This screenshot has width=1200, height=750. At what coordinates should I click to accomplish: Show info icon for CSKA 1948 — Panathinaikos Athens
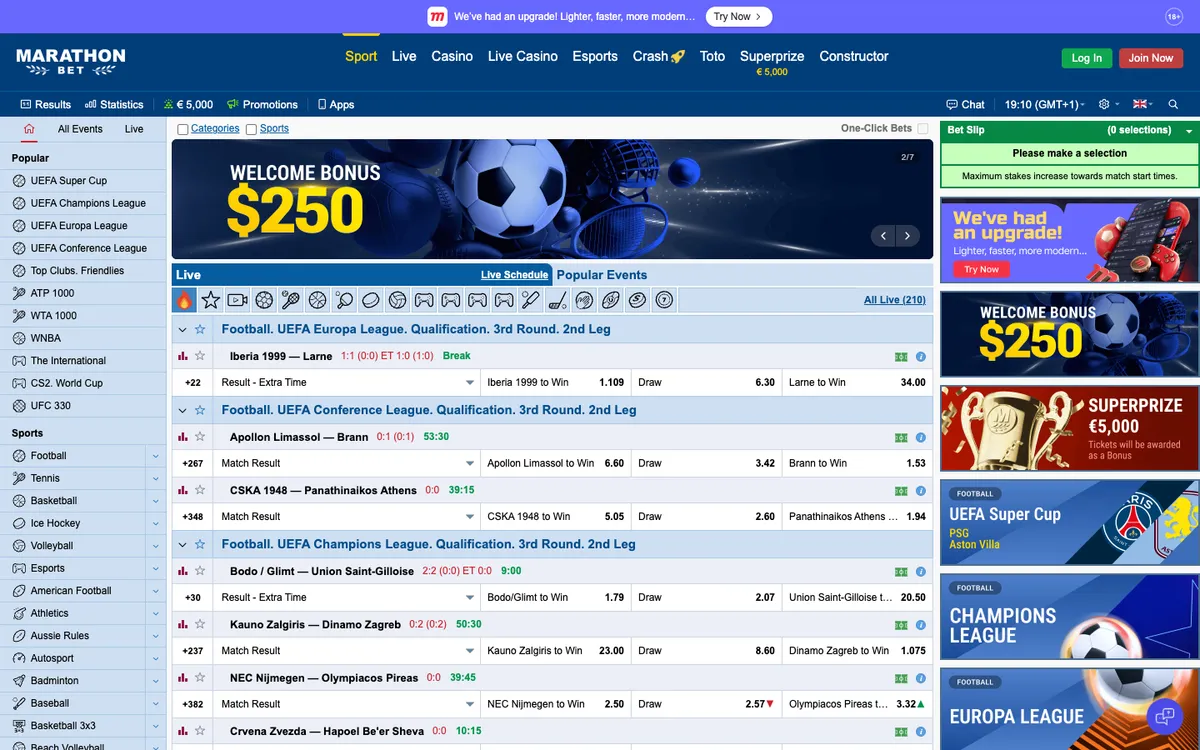[920, 491]
